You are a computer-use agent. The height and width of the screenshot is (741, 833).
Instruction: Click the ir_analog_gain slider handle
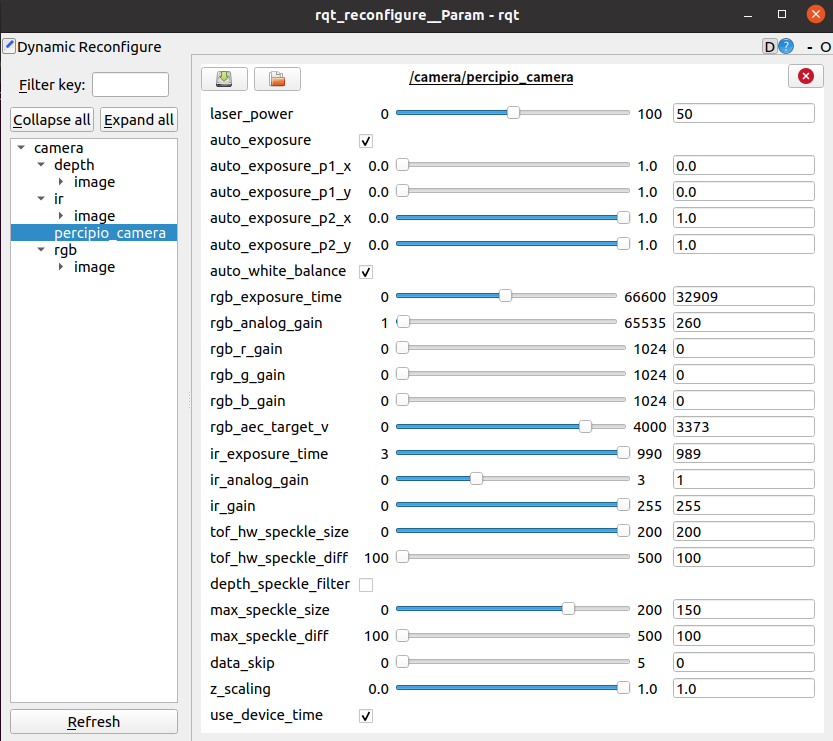point(476,479)
